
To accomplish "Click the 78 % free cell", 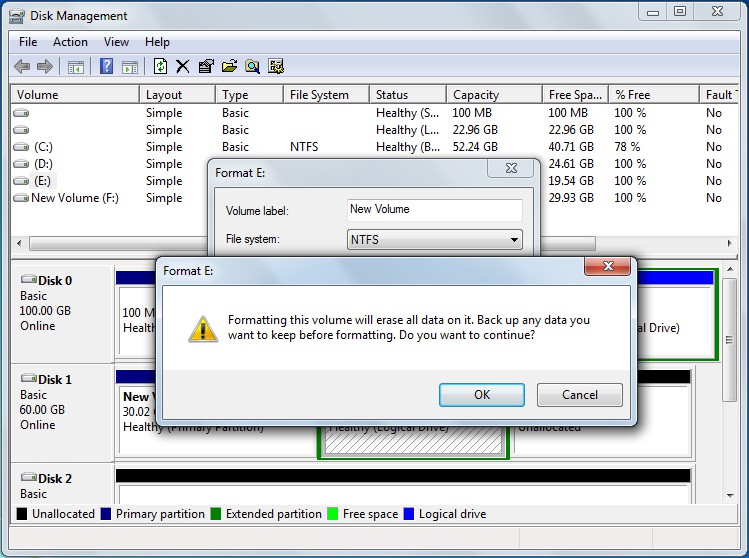I will [x=627, y=147].
